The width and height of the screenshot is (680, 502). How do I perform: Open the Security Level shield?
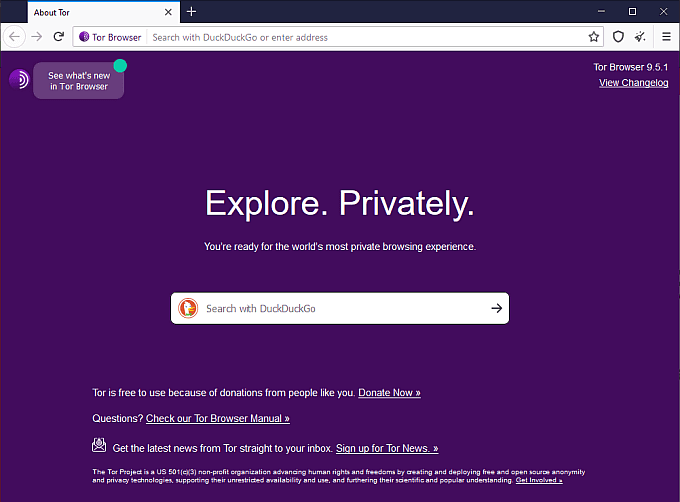[618, 37]
